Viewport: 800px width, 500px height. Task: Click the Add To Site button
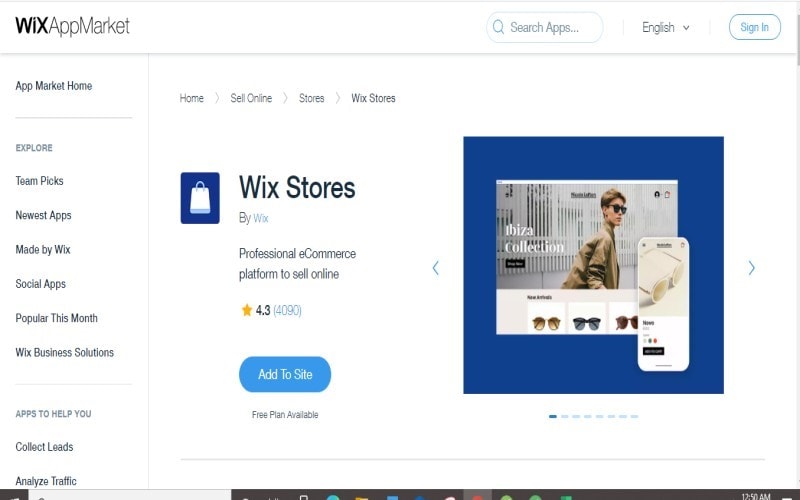point(285,374)
